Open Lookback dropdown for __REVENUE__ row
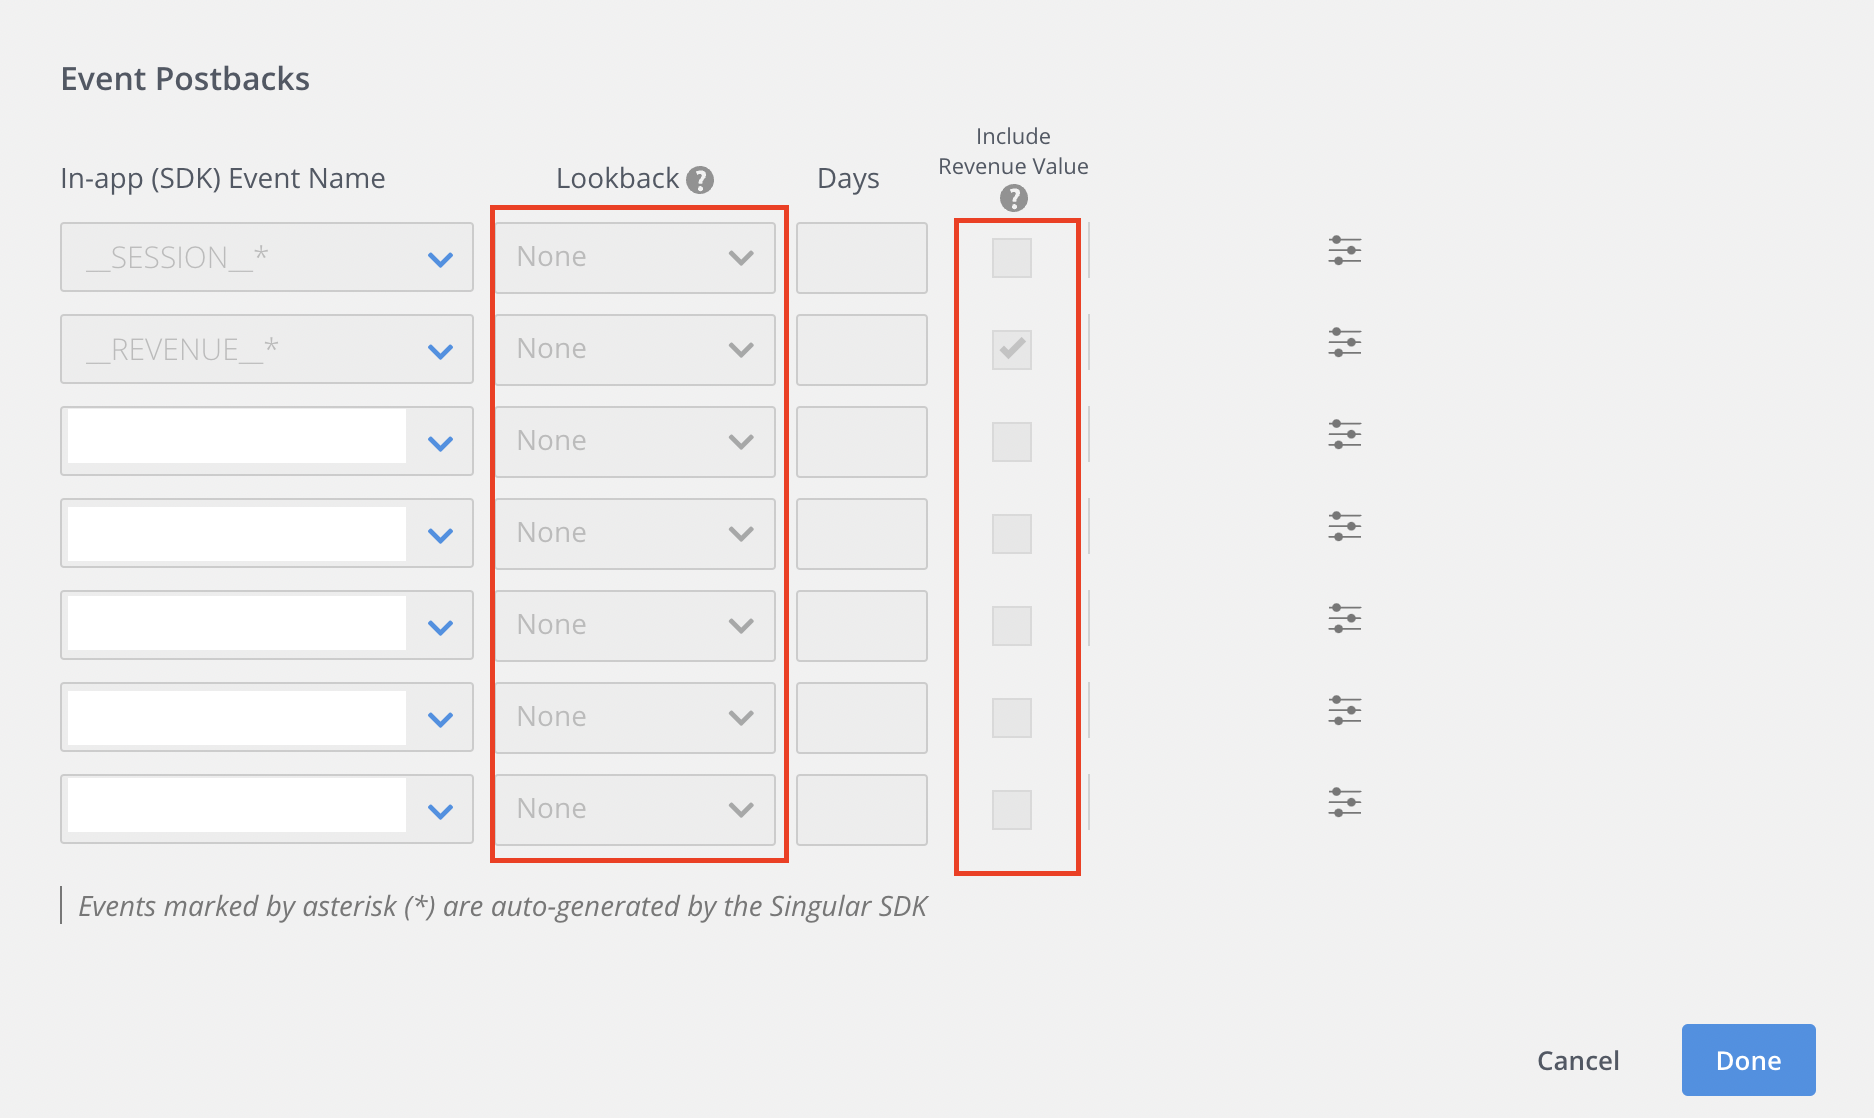The width and height of the screenshot is (1874, 1118). [x=635, y=350]
